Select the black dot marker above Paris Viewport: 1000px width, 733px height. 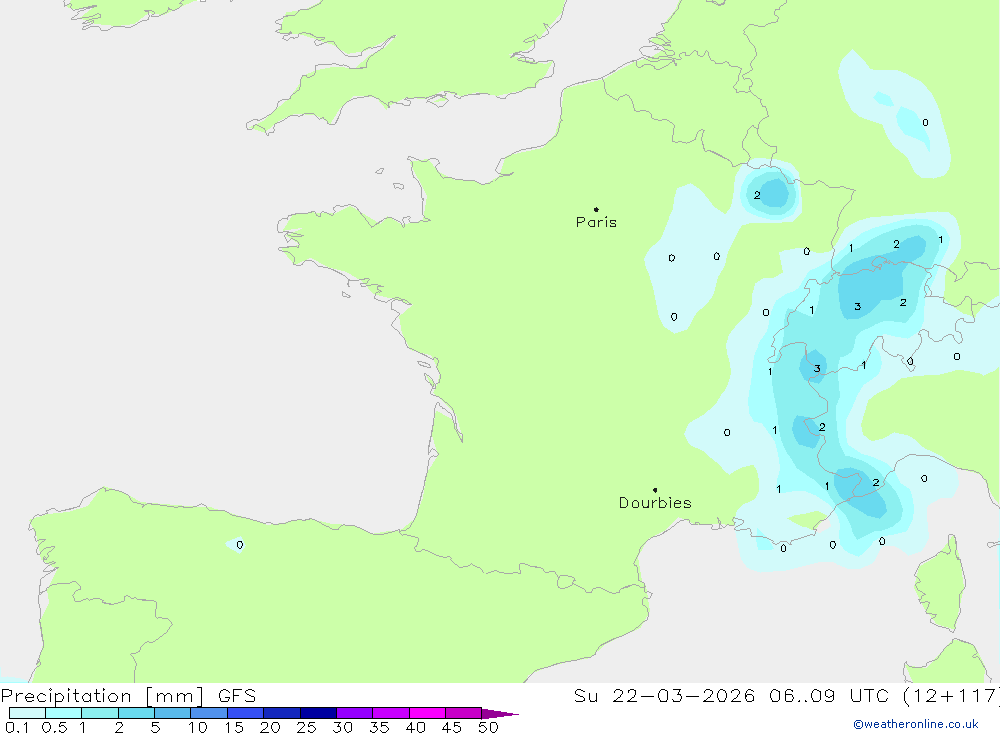point(596,209)
